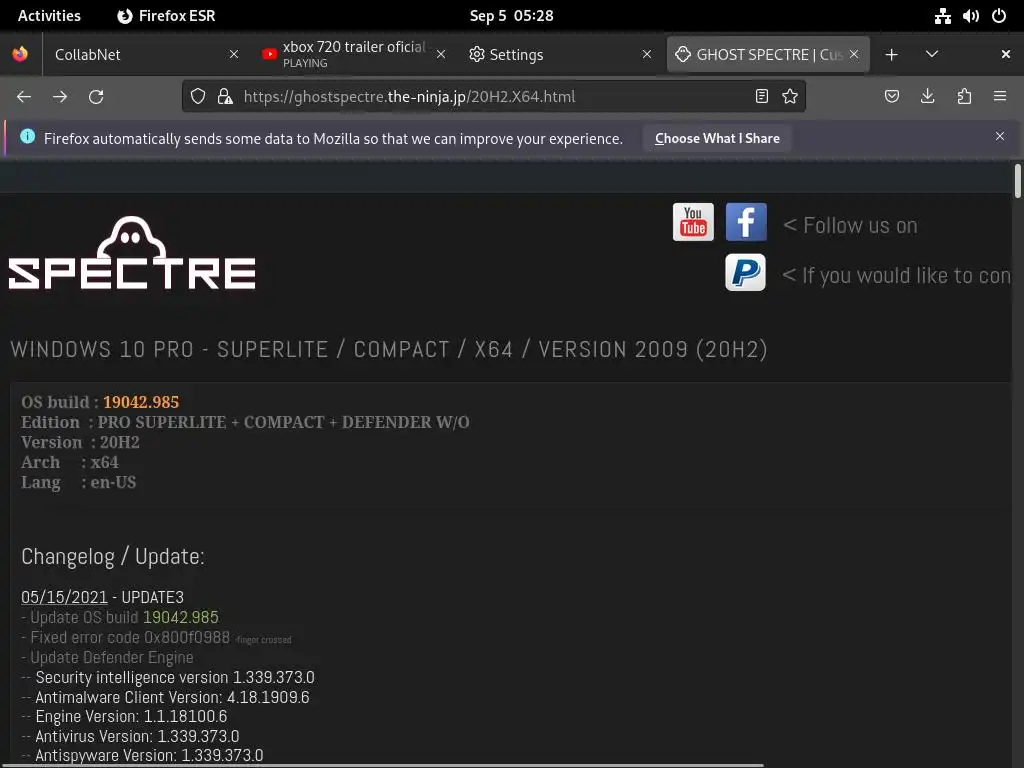This screenshot has height=768, width=1024.
Task: Switch to the xbox 720 trailer tab
Action: click(x=353, y=54)
